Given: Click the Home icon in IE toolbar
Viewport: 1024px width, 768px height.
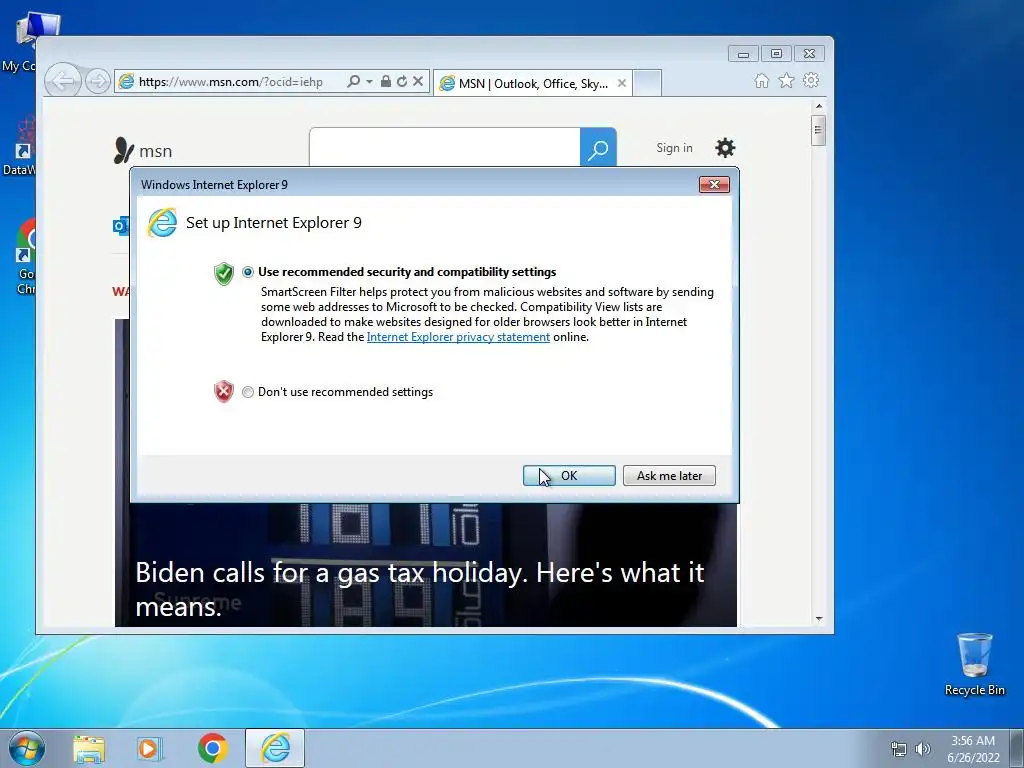Looking at the screenshot, I should [x=761, y=80].
